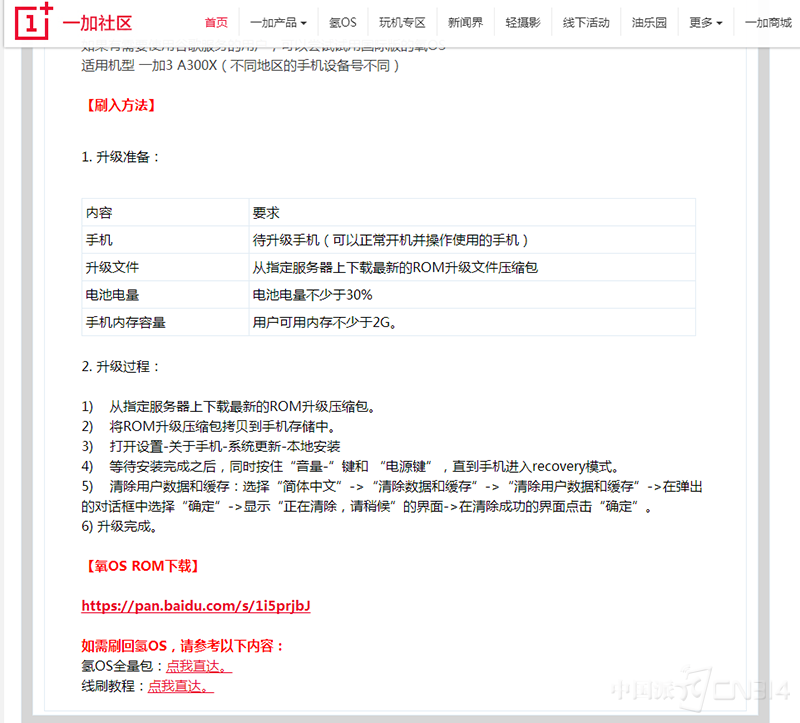Click the 从指定服务器上下载最新的ROM升级文件压缩包 cell
This screenshot has height=723, width=800.
472,267
